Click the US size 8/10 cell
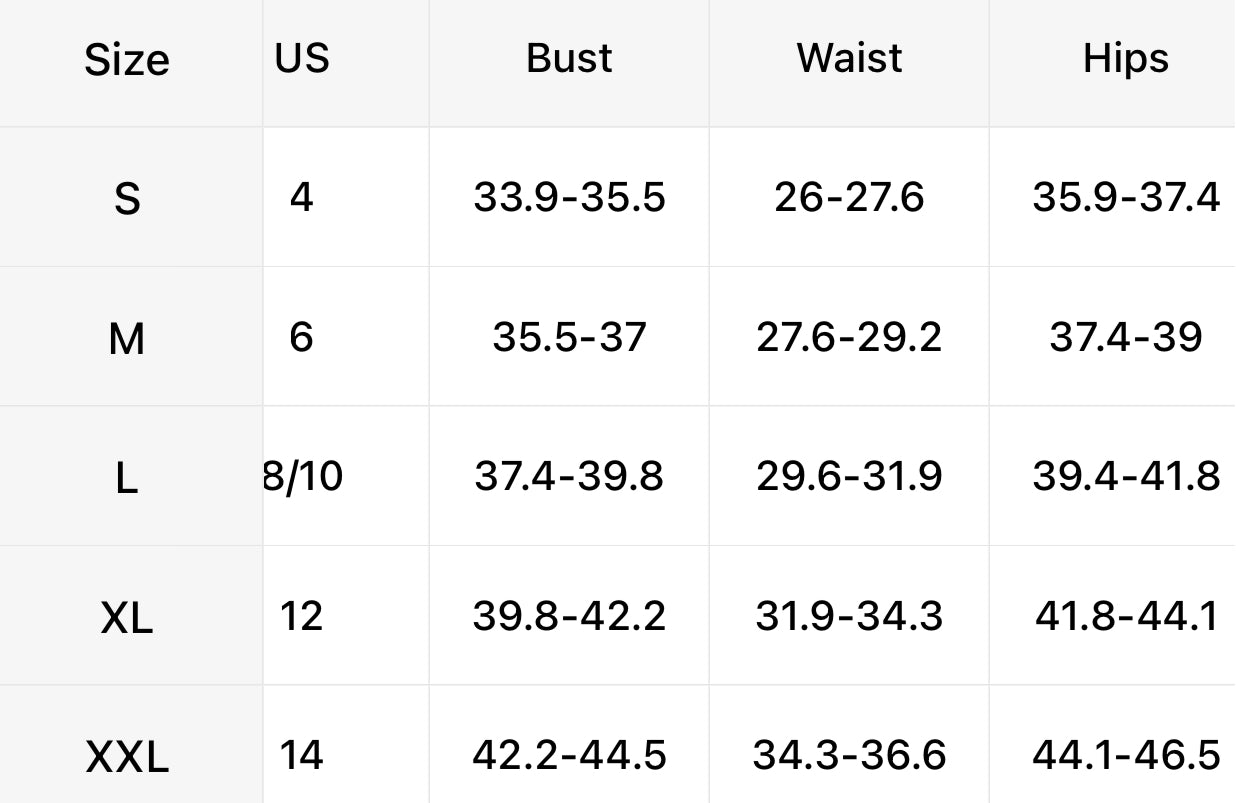This screenshot has width=1236, height=803. 303,476
